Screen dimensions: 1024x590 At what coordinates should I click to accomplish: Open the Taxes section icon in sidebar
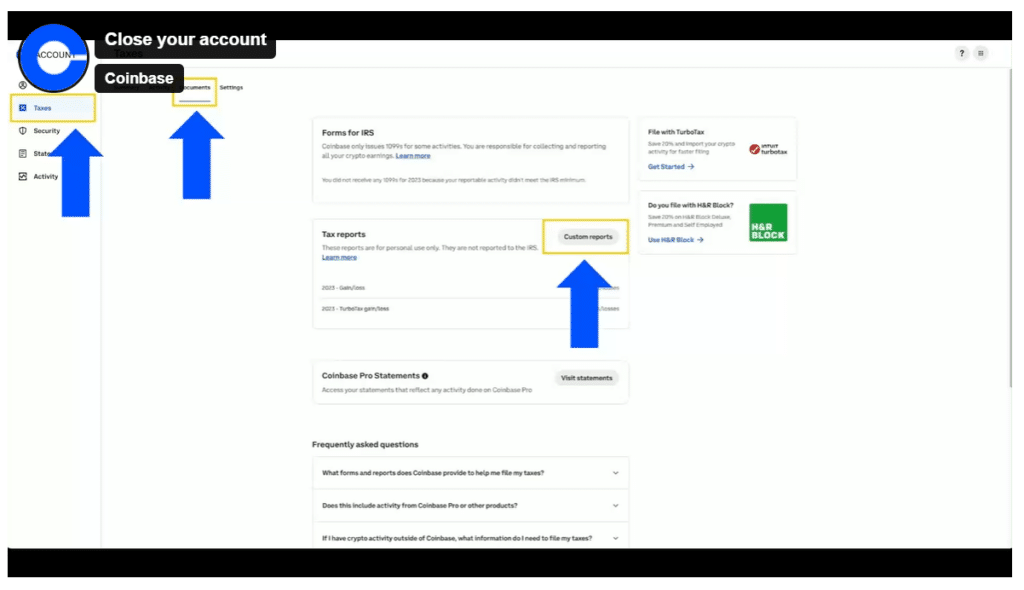click(23, 108)
